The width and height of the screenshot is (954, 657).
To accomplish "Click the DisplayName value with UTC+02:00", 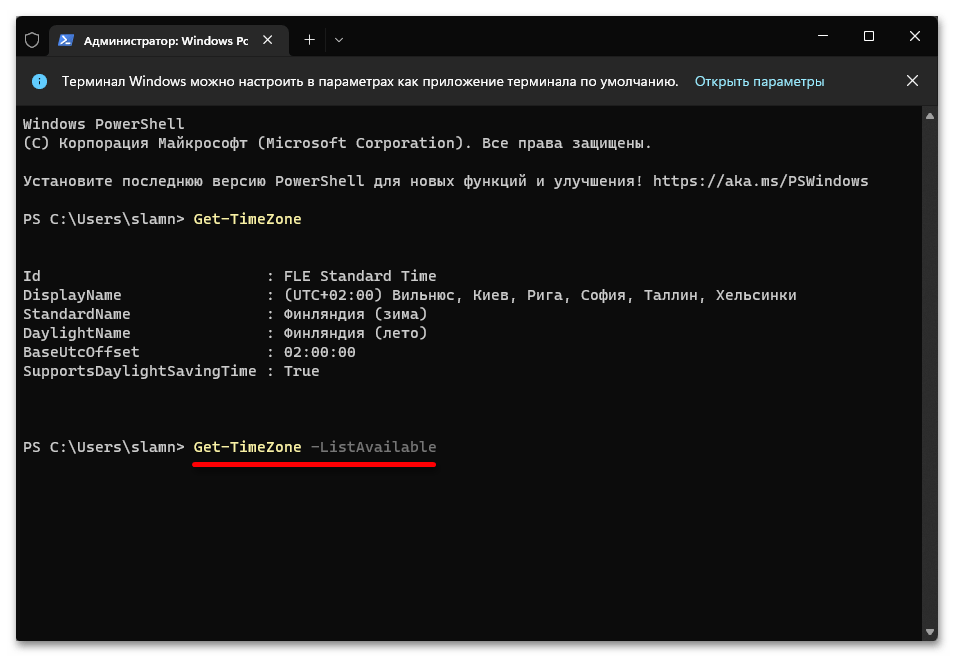I will pyautogui.click(x=540, y=295).
